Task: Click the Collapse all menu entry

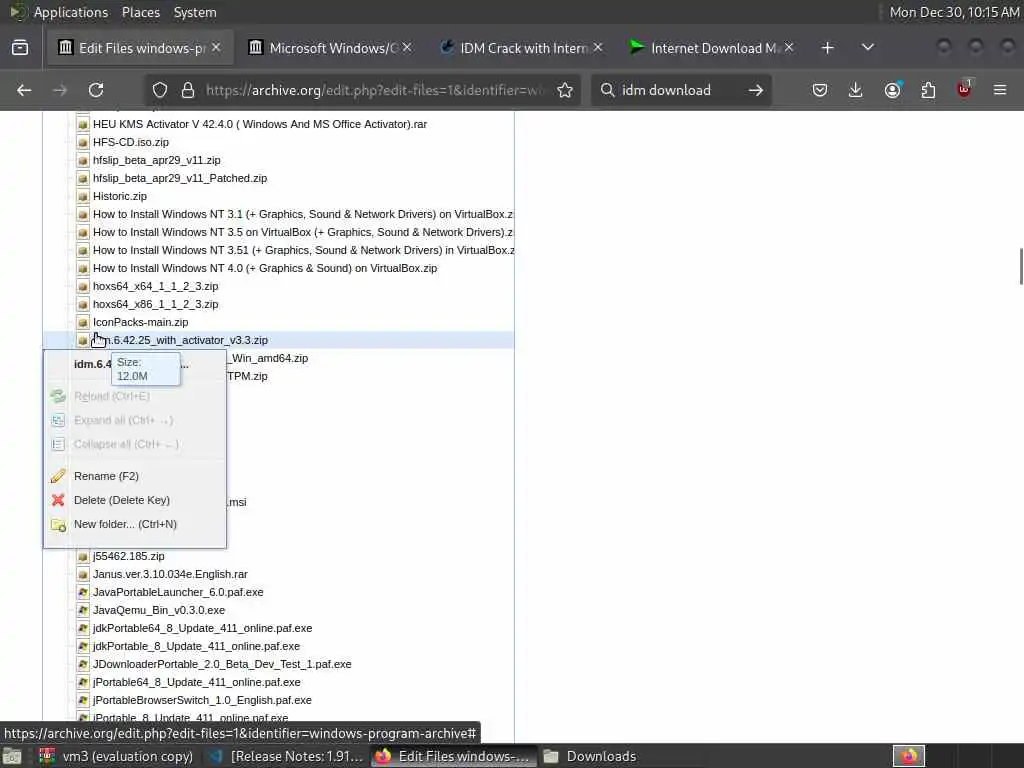Action: [x=126, y=444]
